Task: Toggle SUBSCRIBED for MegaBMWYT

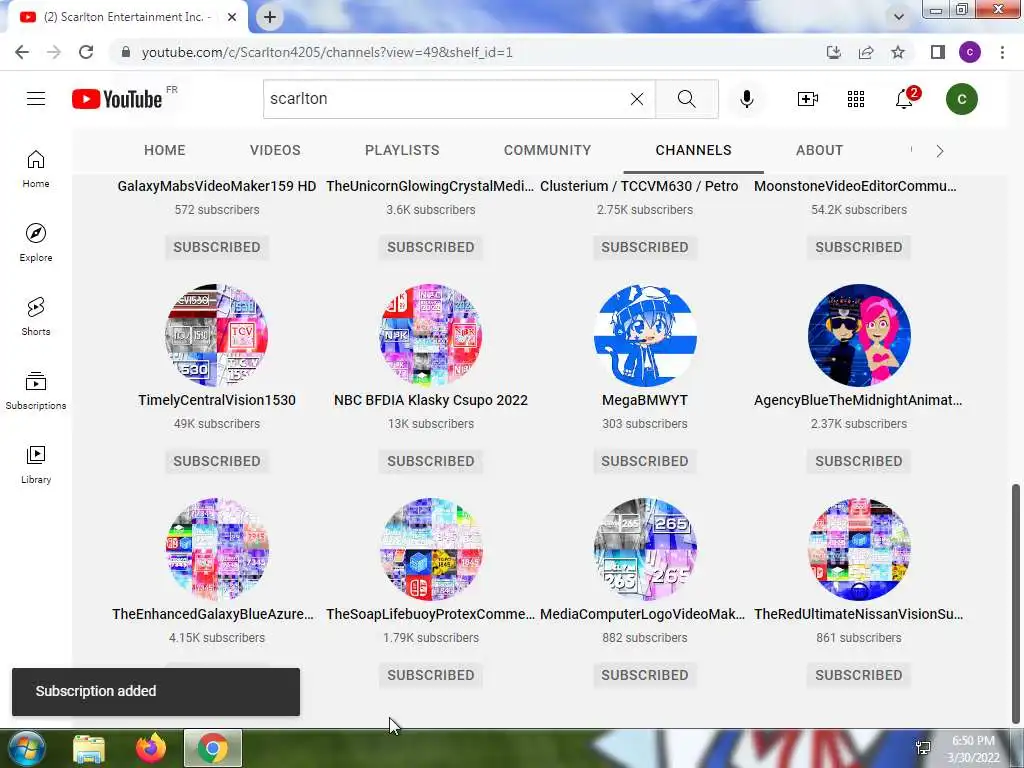Action: tap(645, 461)
